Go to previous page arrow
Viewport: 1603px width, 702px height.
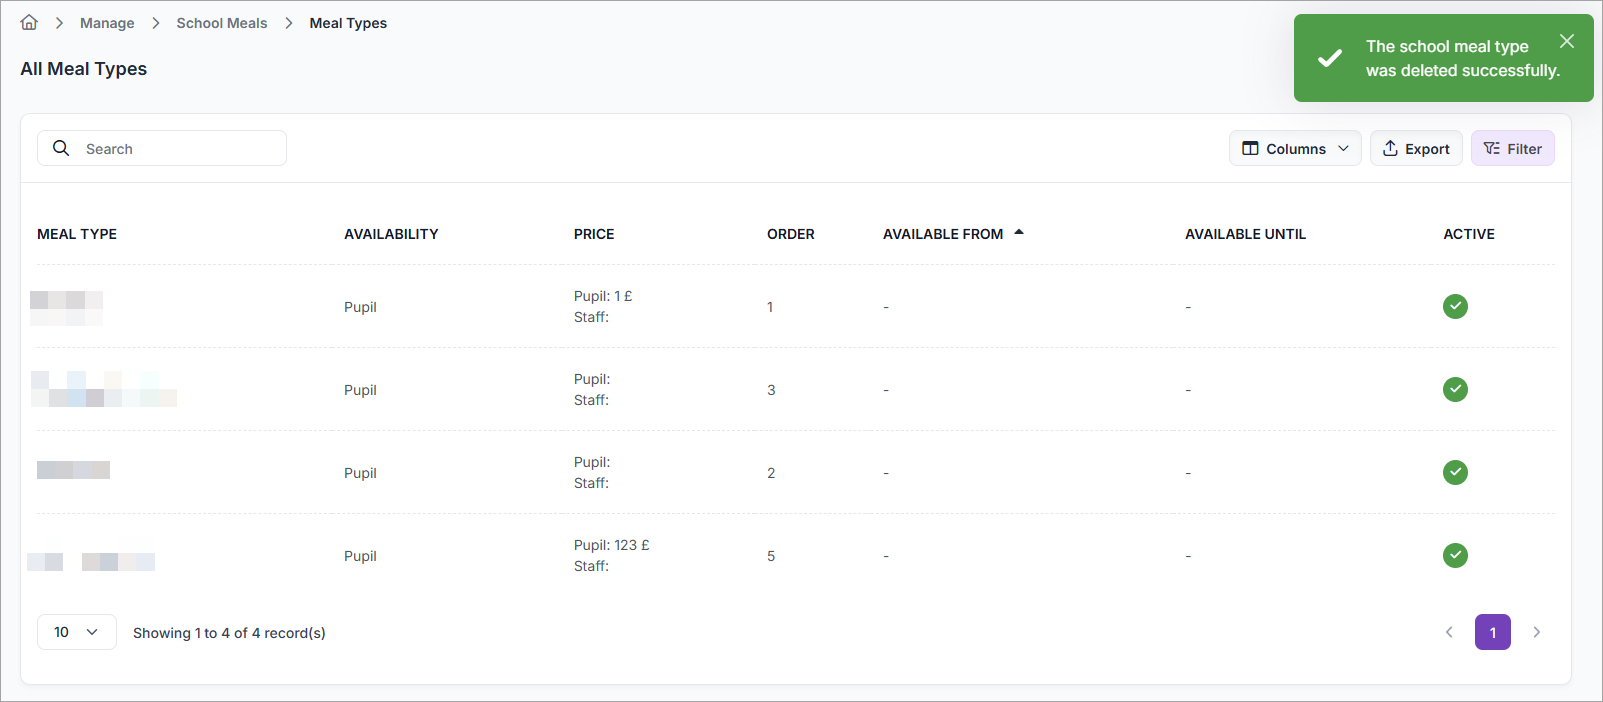tap(1449, 632)
